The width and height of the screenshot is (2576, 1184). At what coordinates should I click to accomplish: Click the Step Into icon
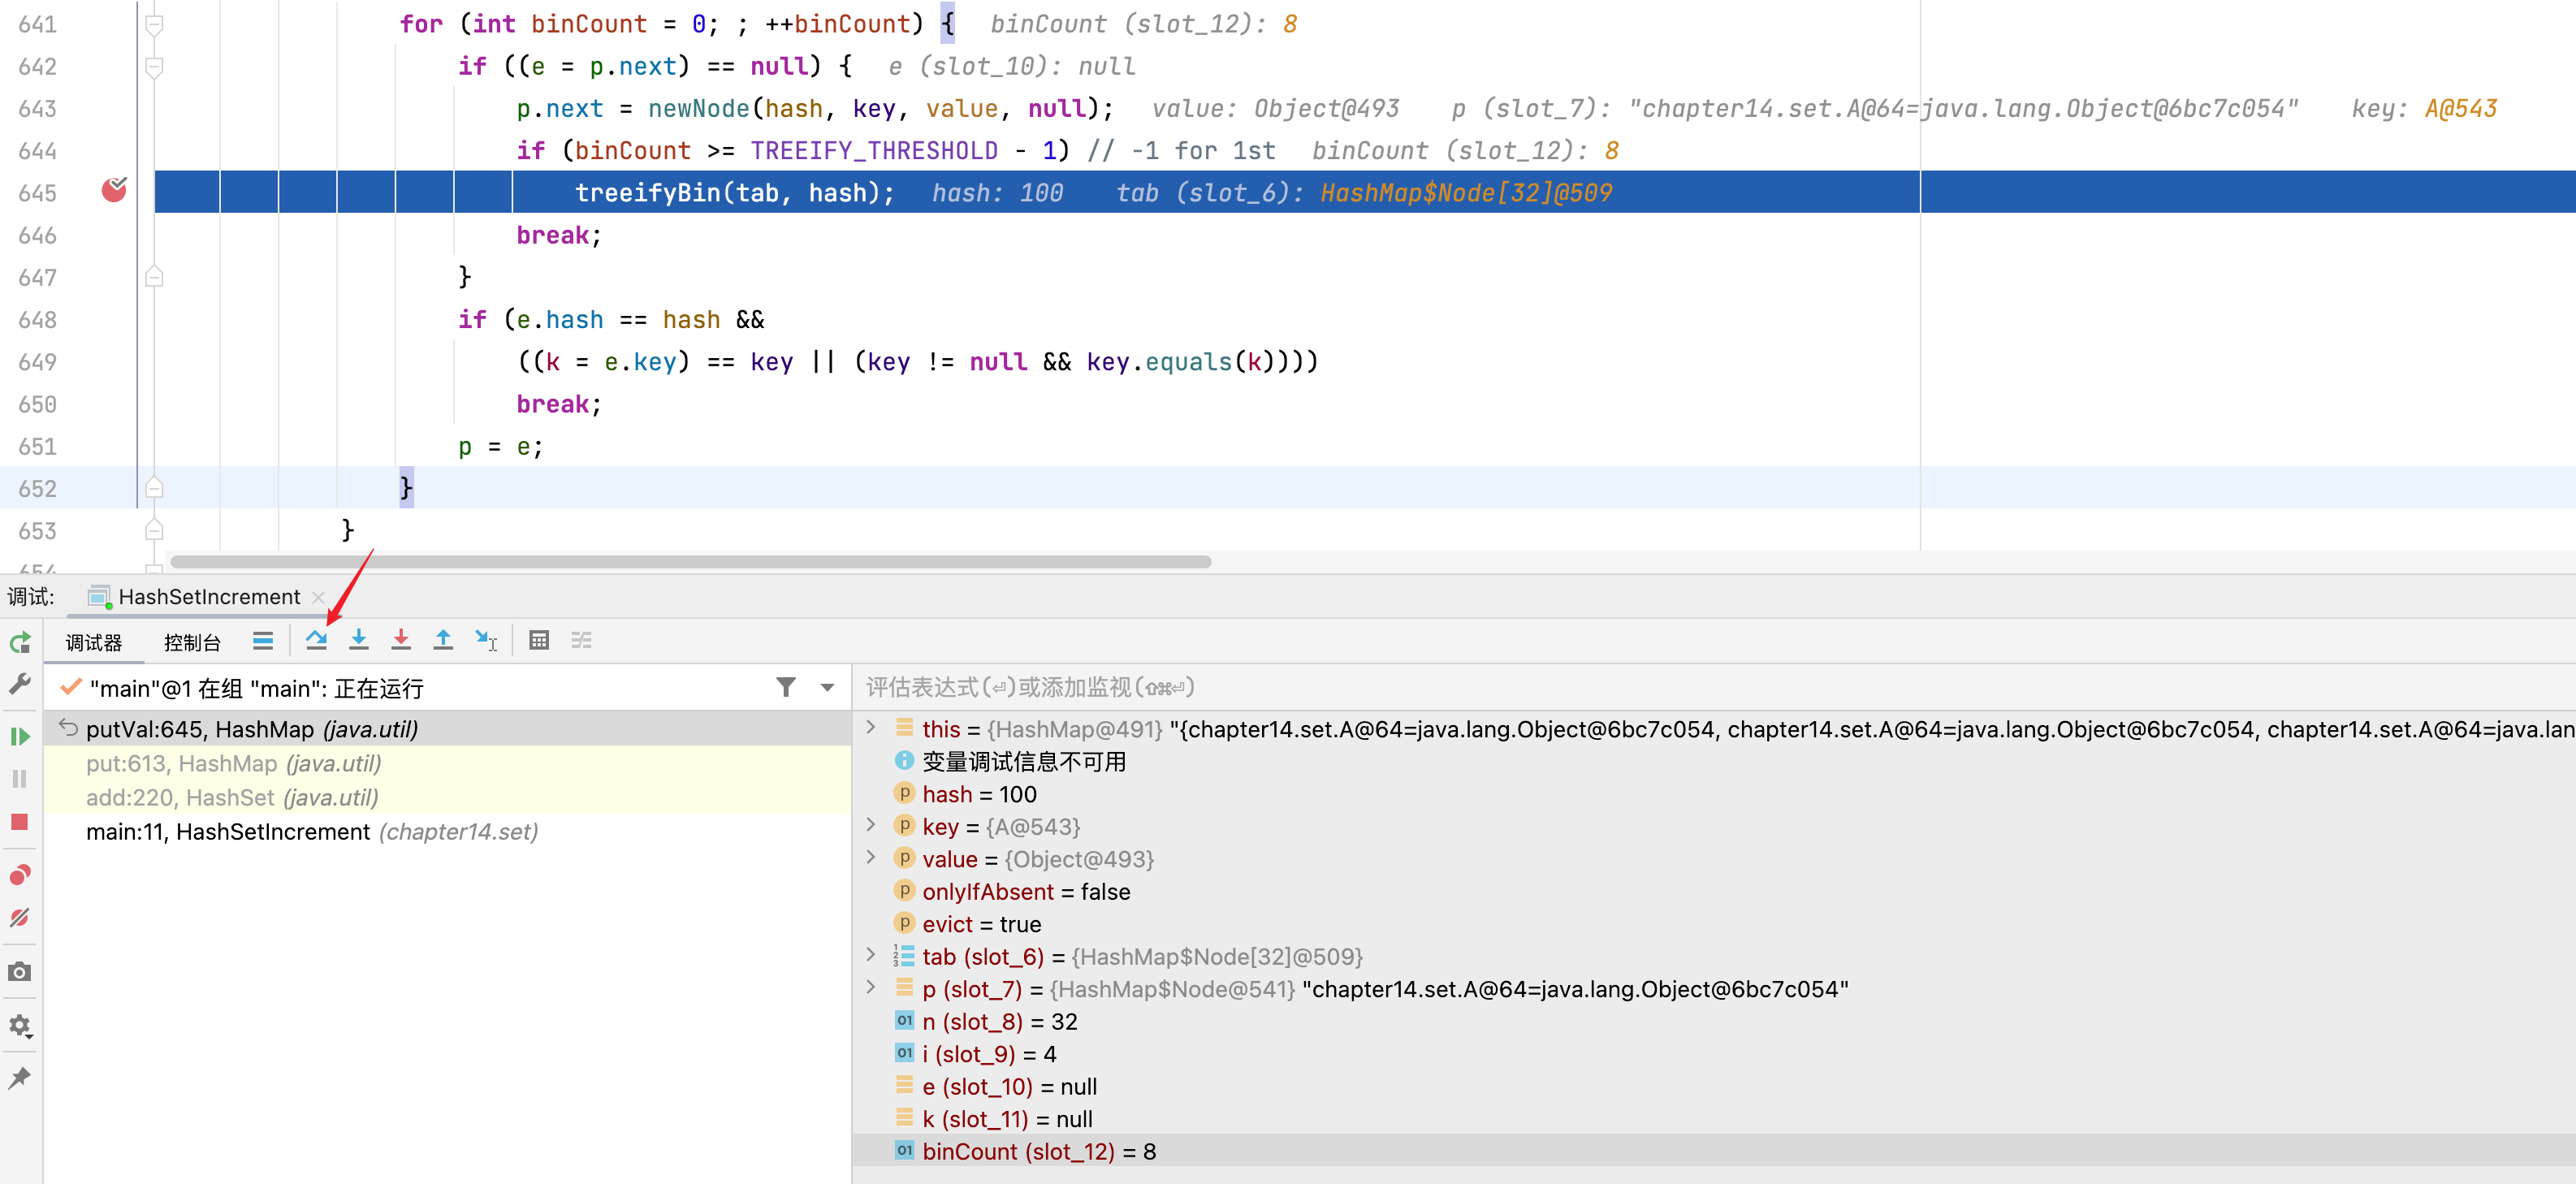[x=358, y=640]
